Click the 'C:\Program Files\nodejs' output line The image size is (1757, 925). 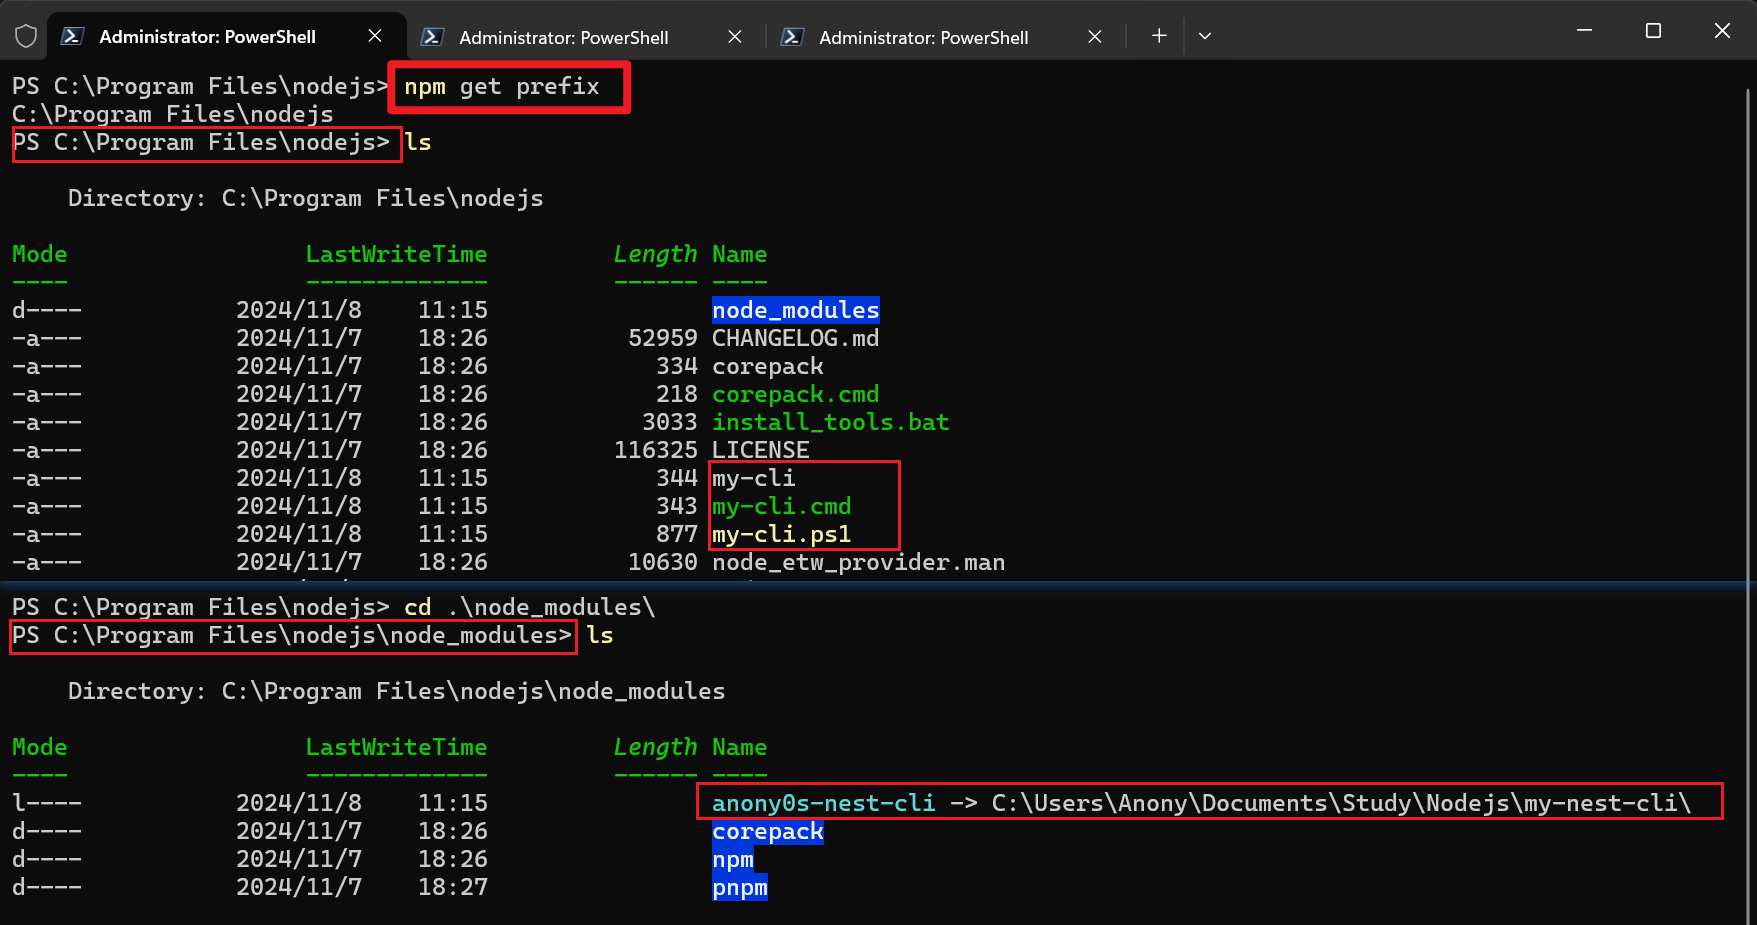[x=173, y=114]
